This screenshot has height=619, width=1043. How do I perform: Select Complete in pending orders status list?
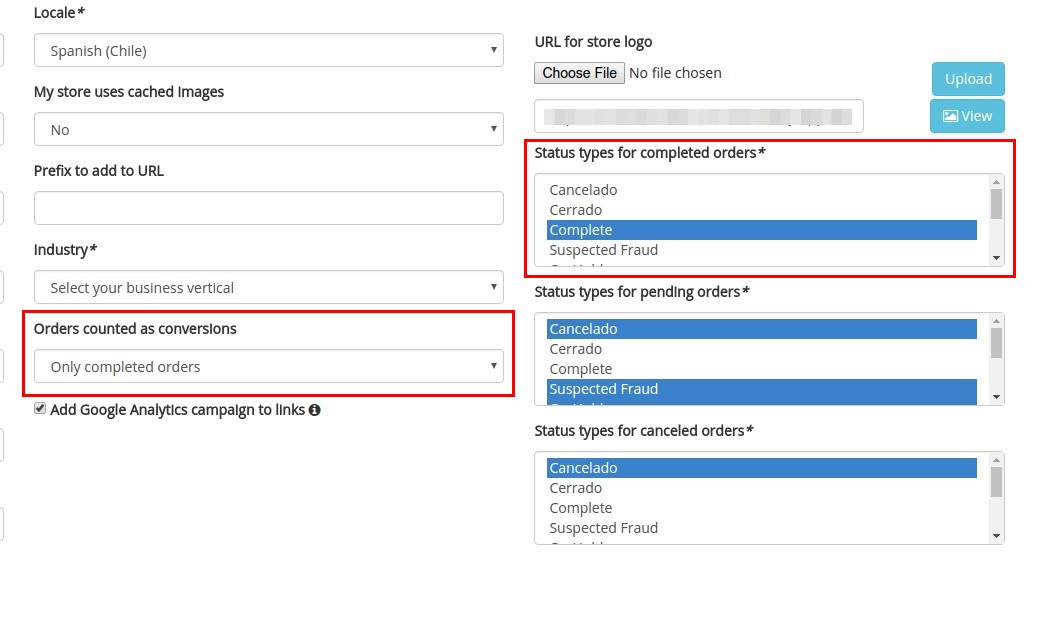click(x=762, y=369)
